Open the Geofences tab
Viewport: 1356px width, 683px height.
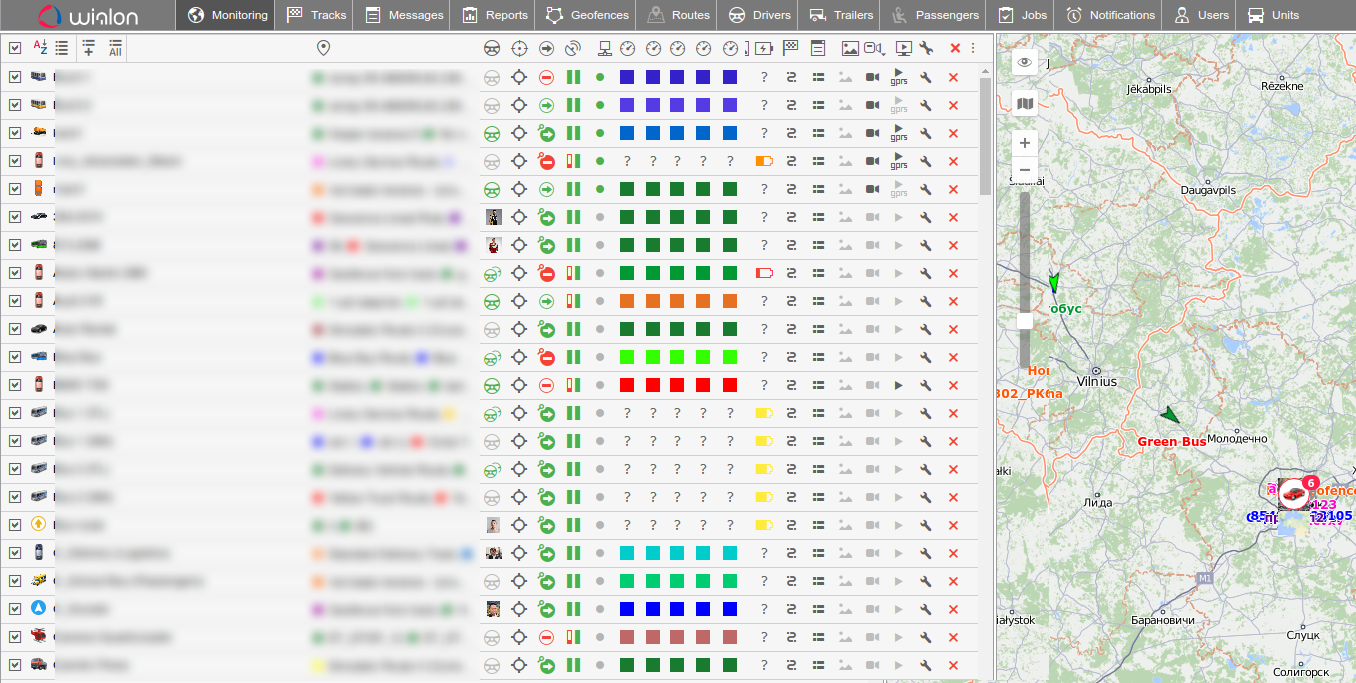pos(588,15)
